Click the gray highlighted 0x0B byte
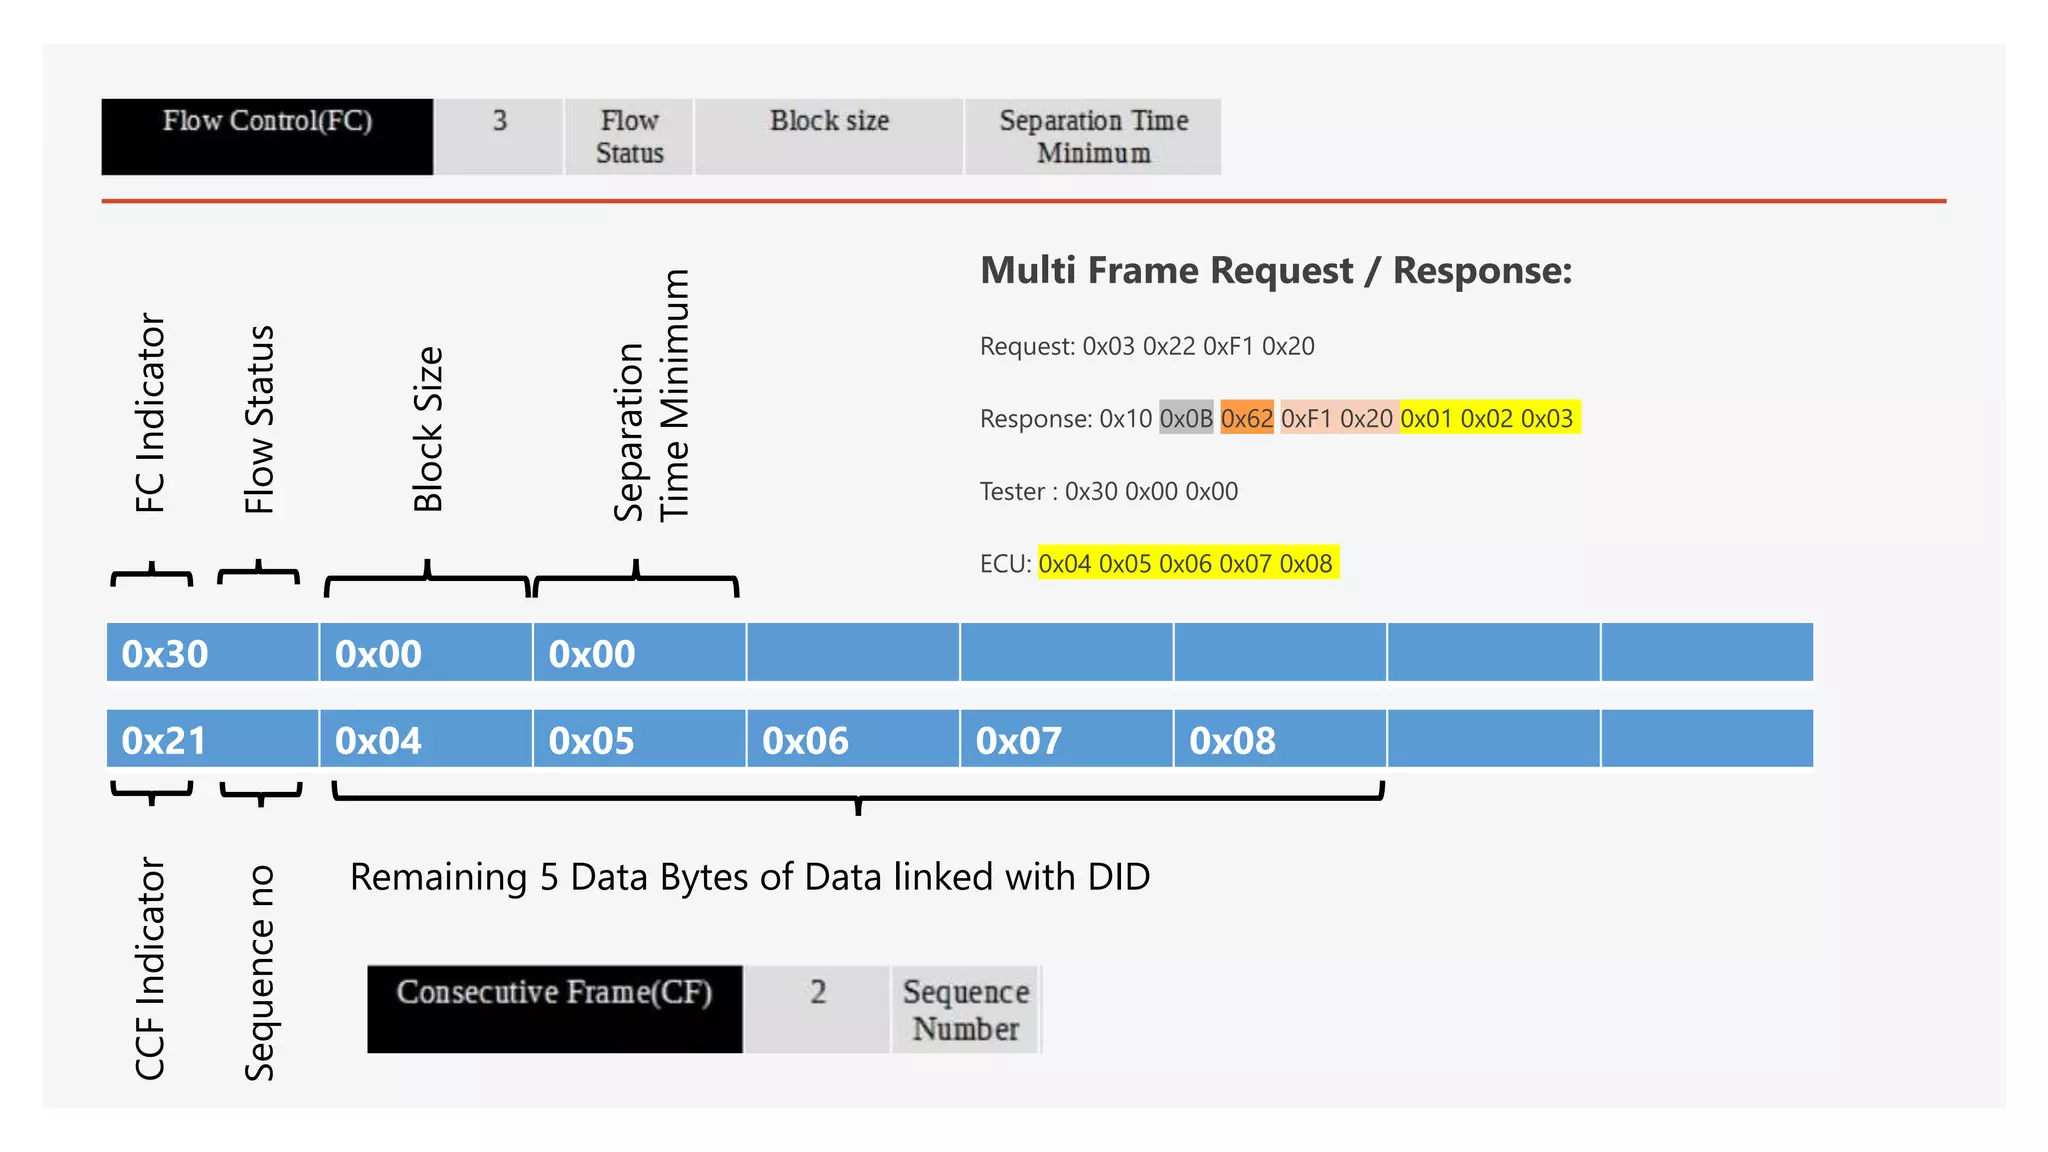2048x1152 pixels. 1186,418
